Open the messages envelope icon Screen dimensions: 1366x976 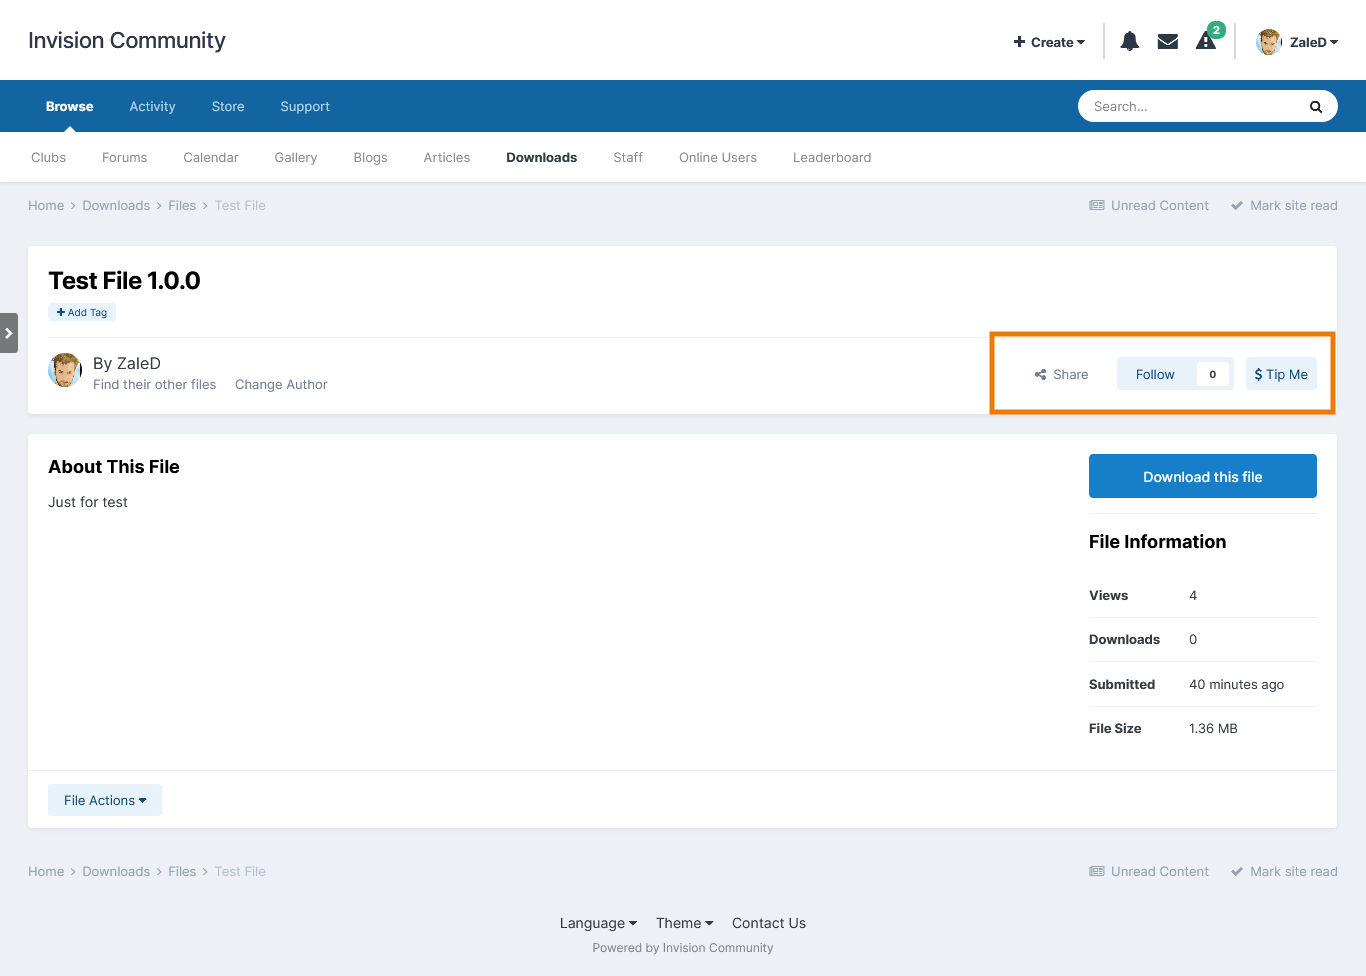click(1167, 42)
